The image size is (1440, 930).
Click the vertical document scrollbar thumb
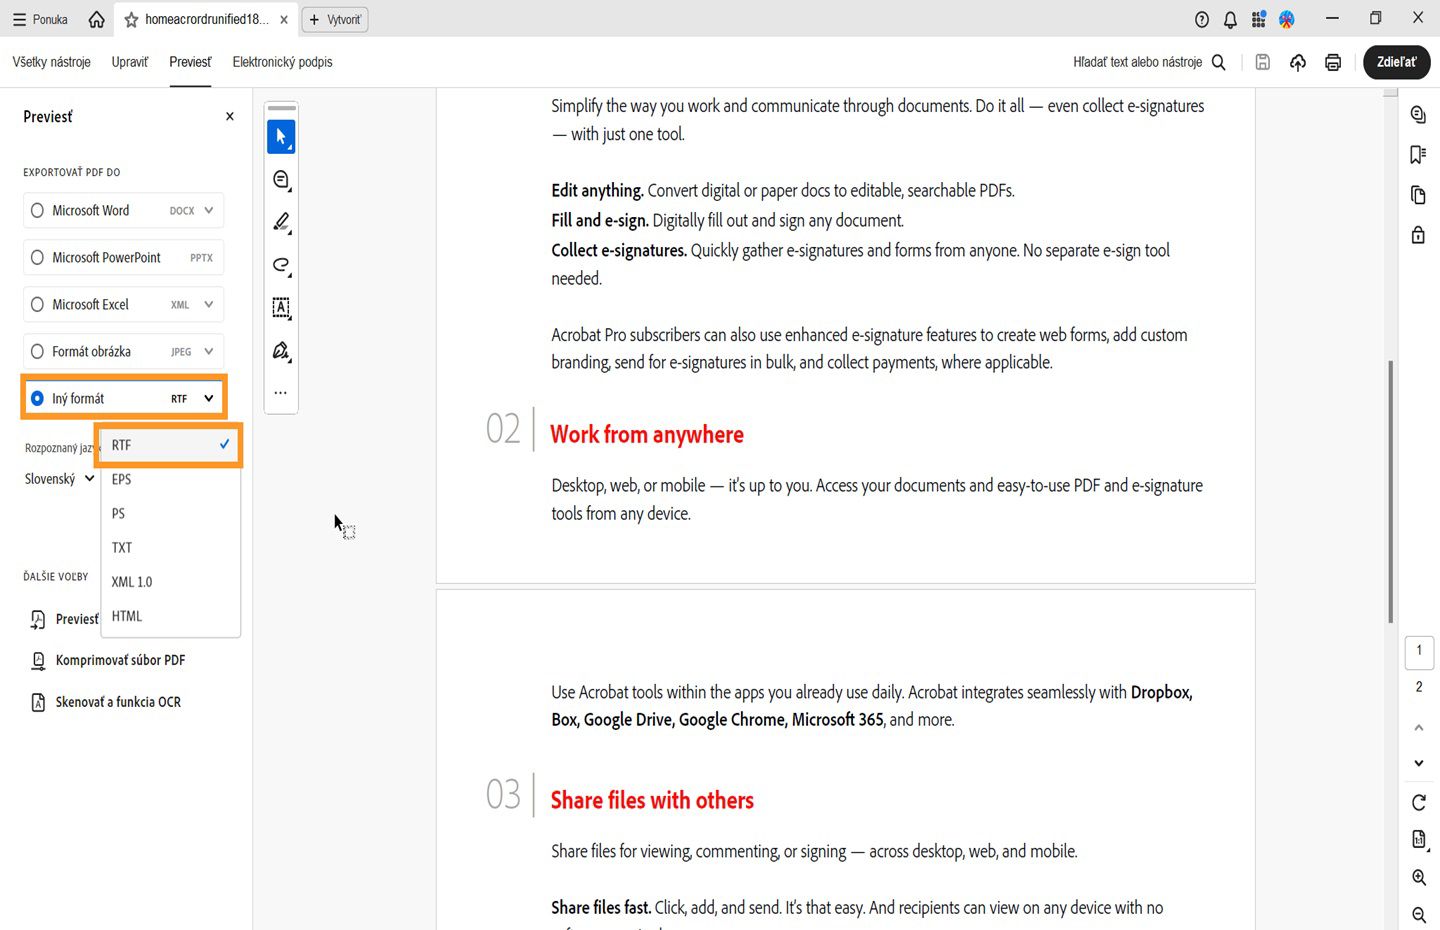click(x=1390, y=491)
